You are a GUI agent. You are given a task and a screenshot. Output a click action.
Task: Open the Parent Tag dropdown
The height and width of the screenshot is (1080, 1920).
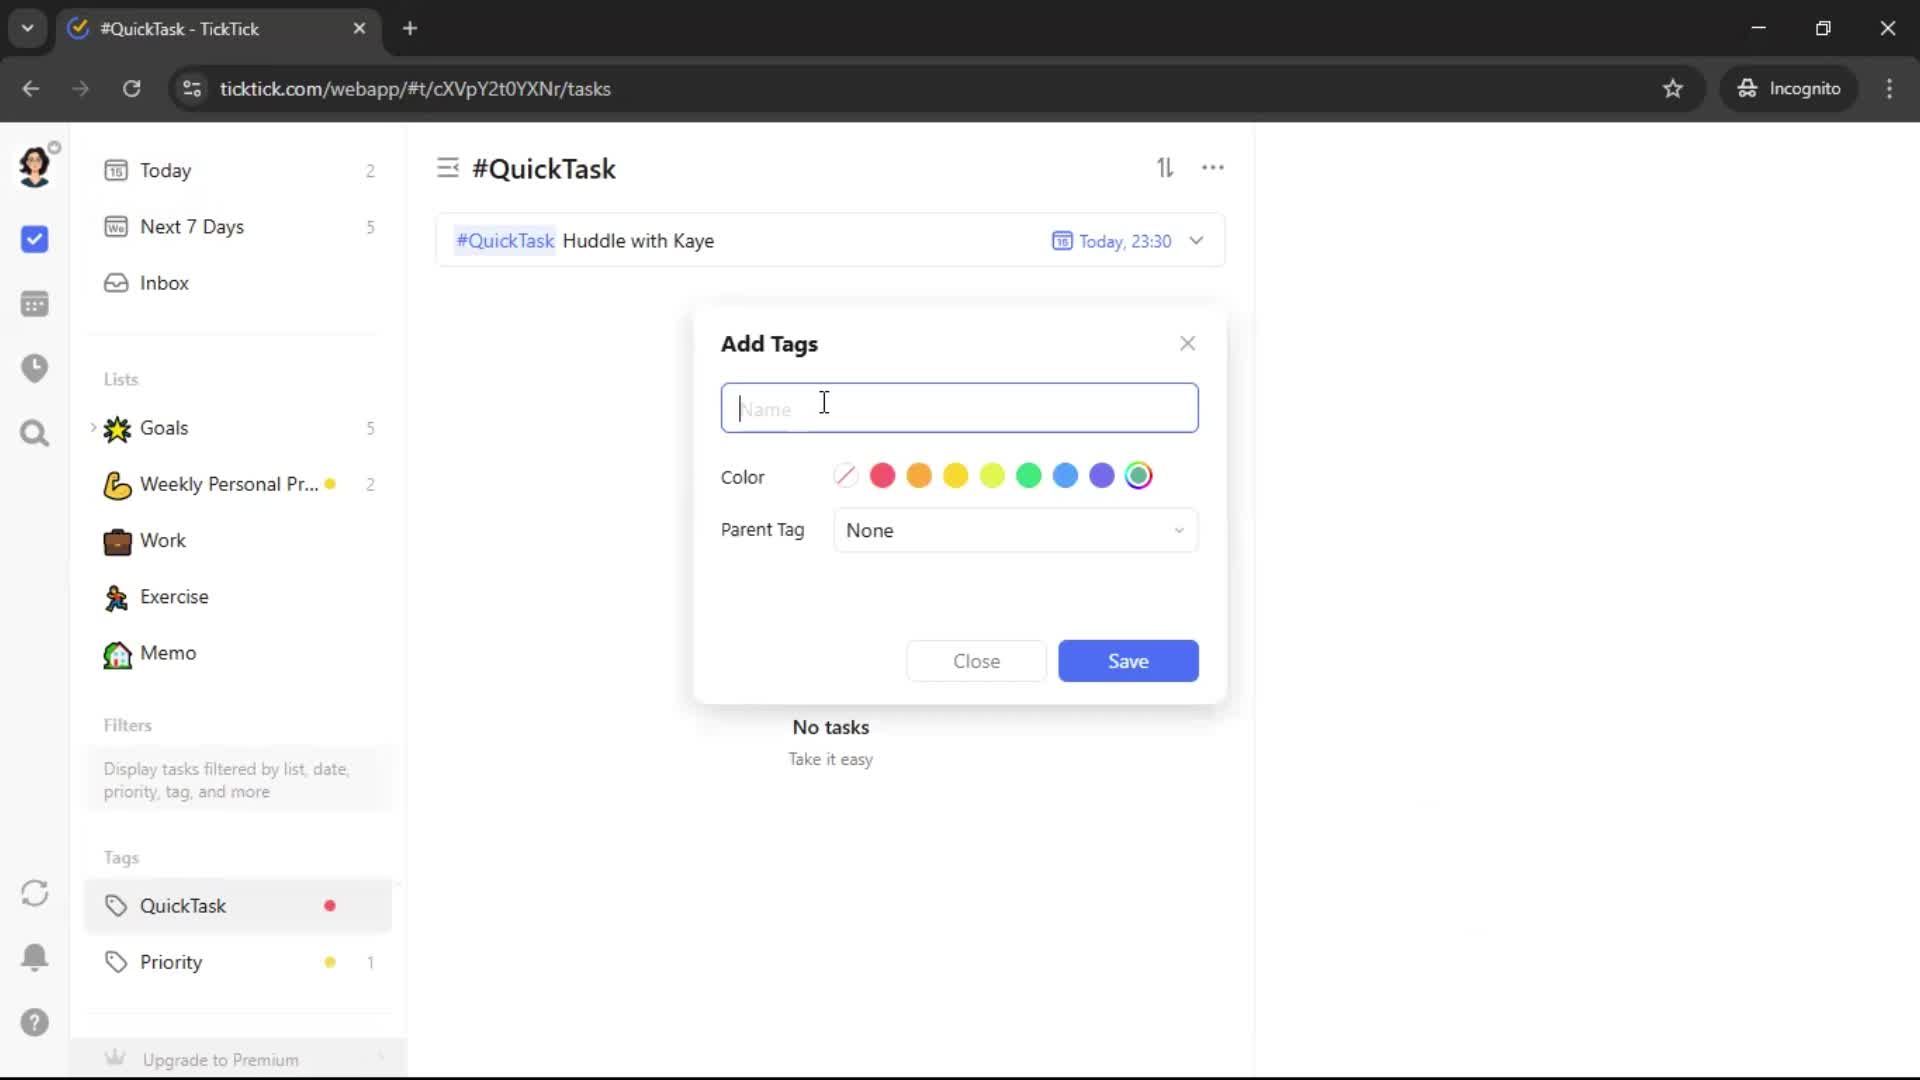click(x=1015, y=530)
